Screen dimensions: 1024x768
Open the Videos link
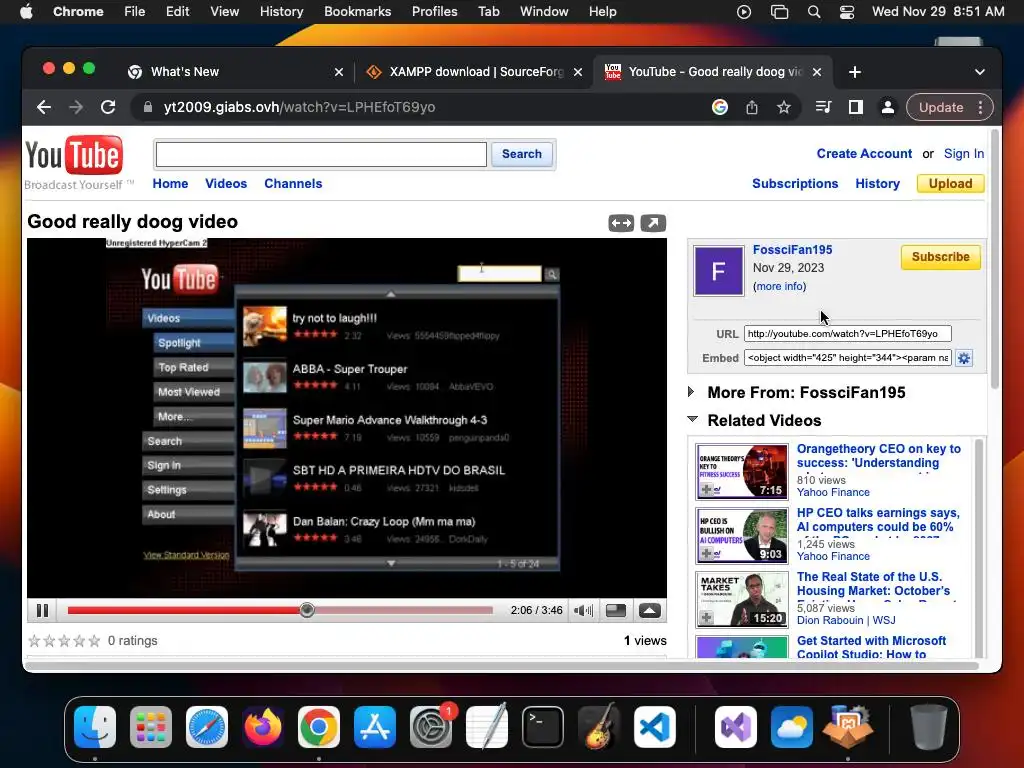(x=226, y=184)
